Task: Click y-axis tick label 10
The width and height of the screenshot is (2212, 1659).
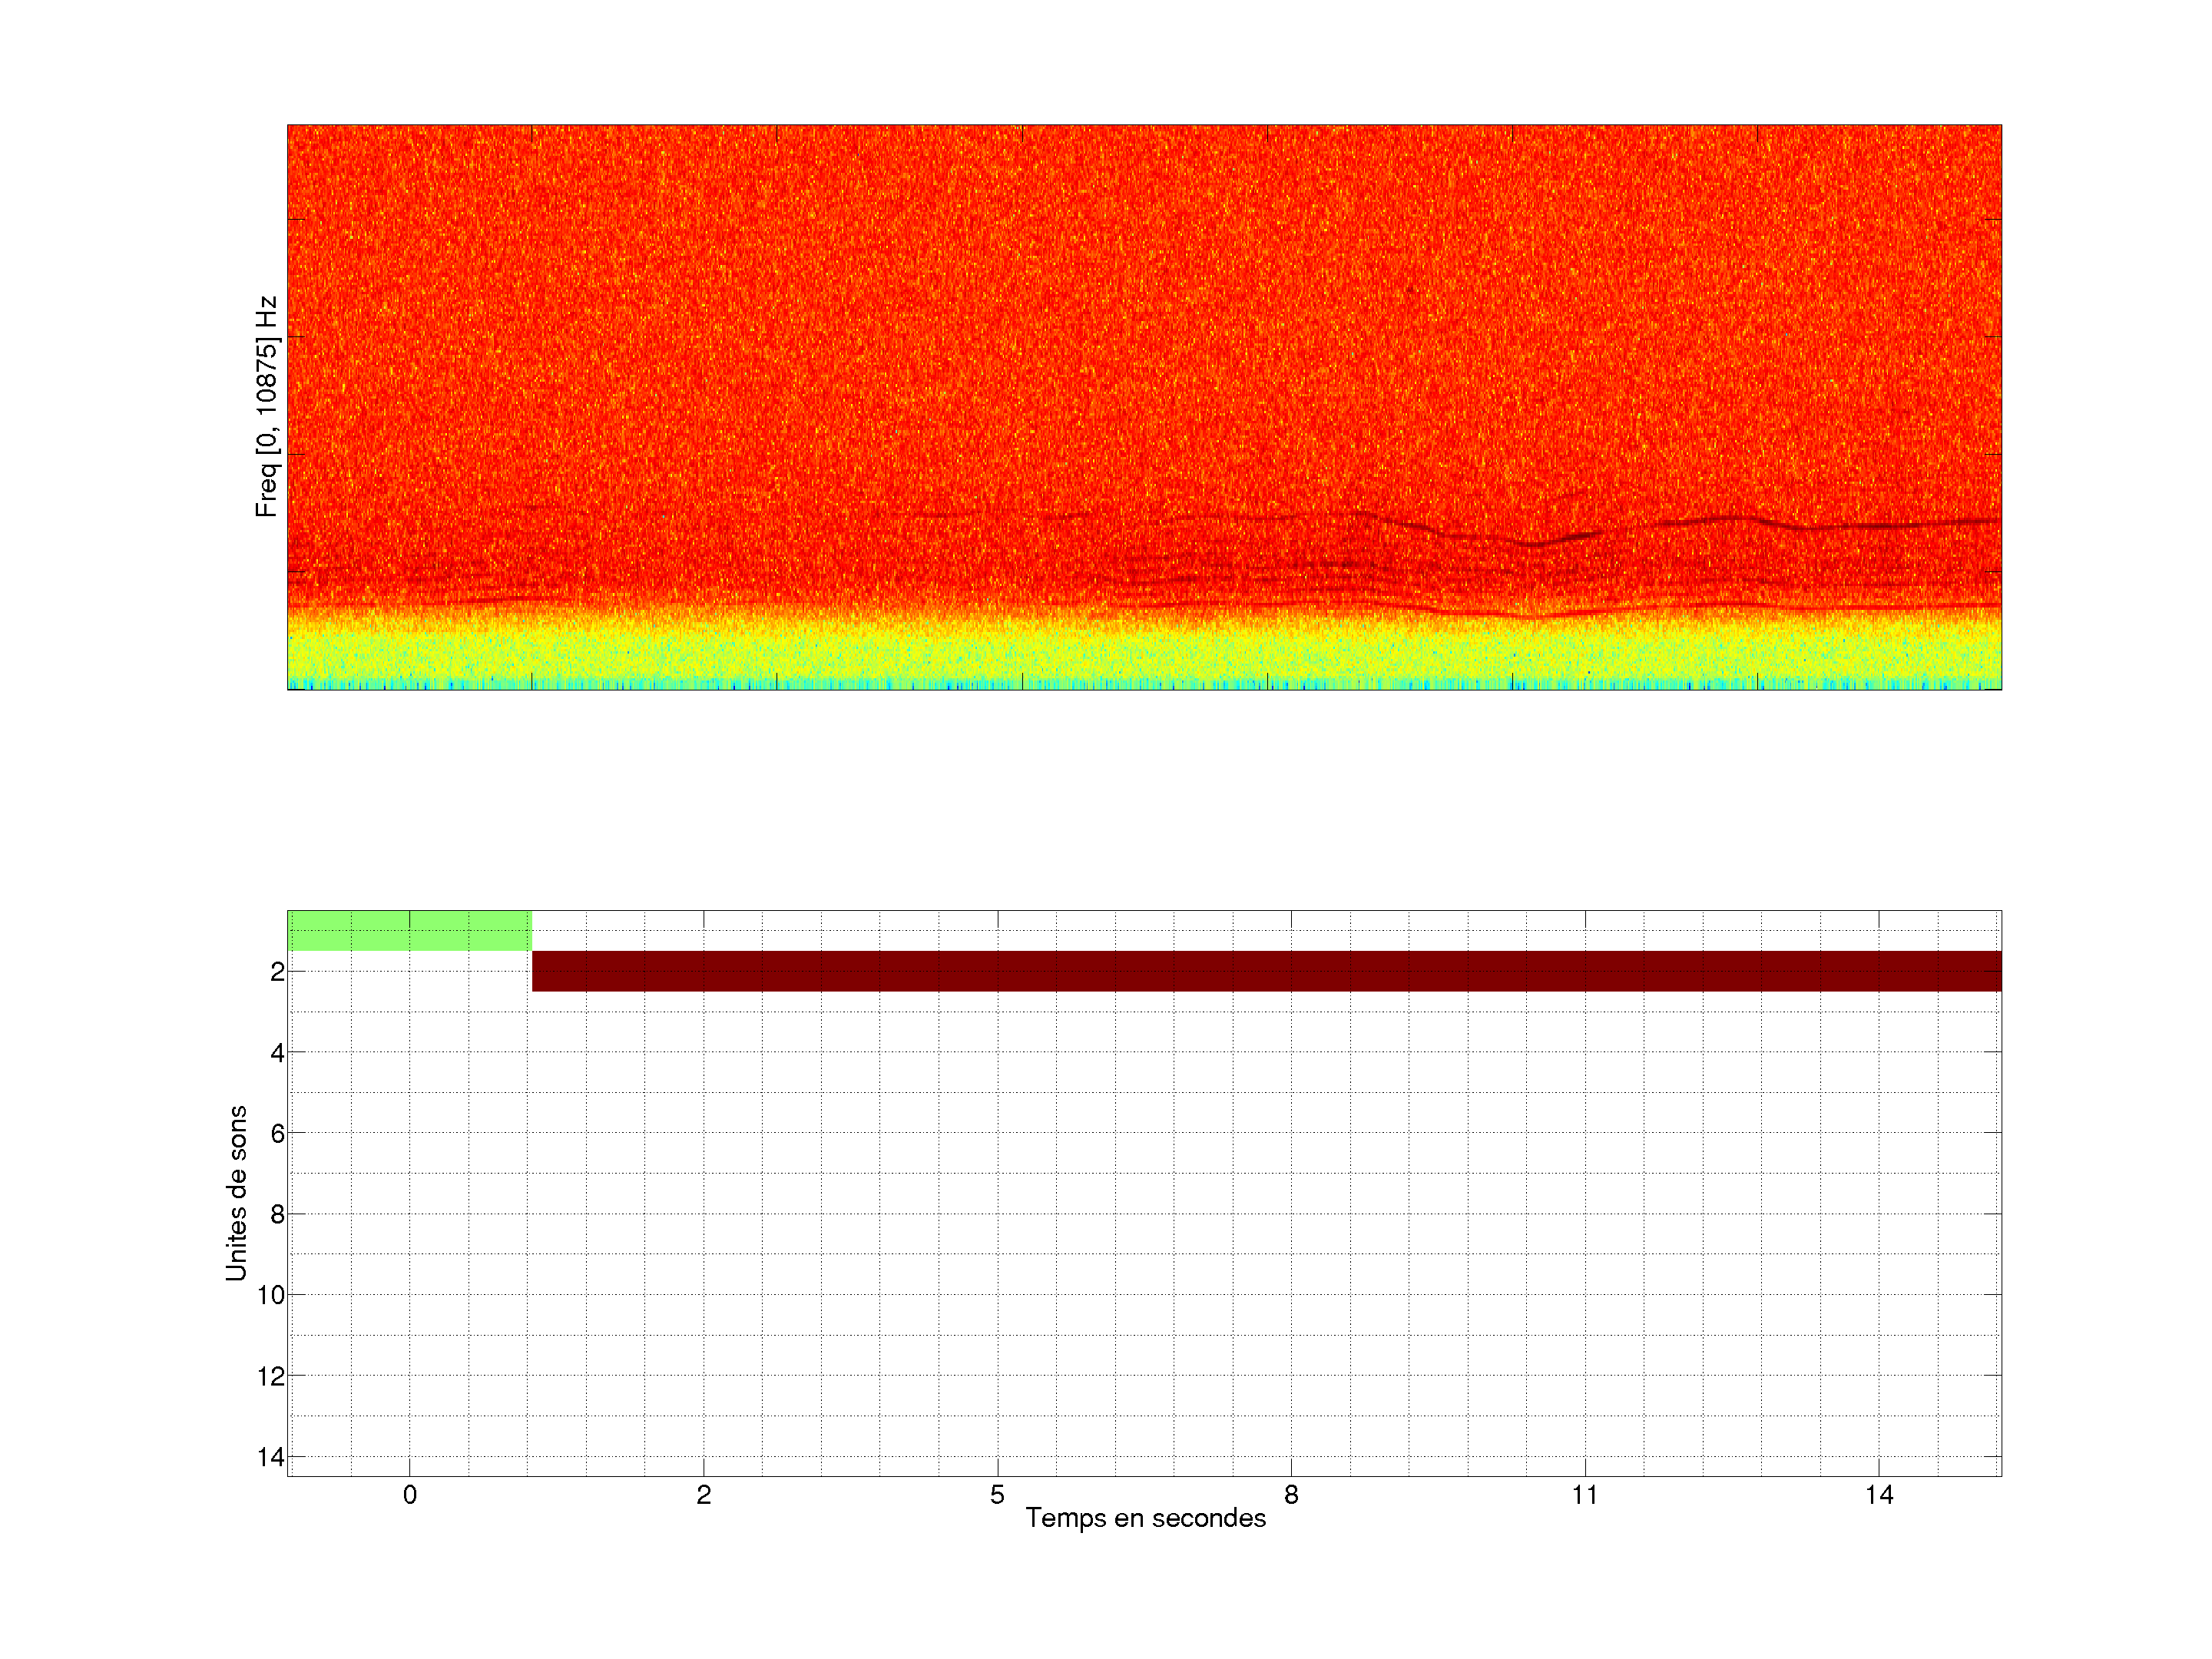Action: [x=271, y=1295]
